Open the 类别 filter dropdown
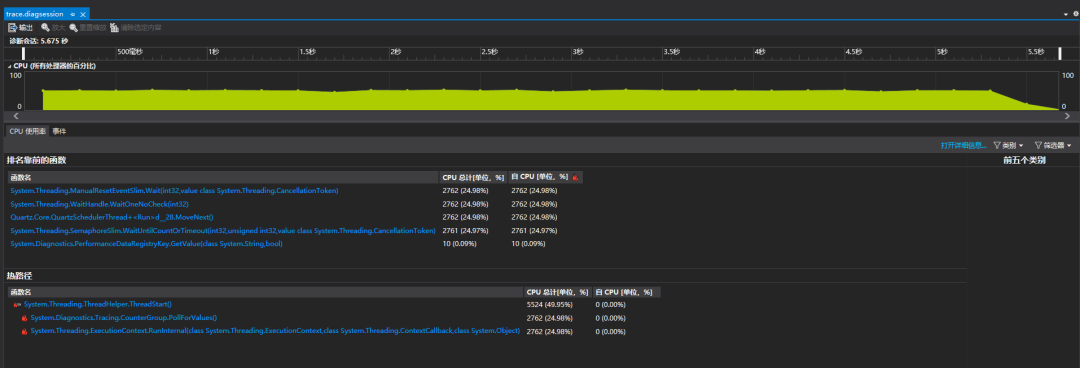This screenshot has height=368, width=1080. (1008, 145)
